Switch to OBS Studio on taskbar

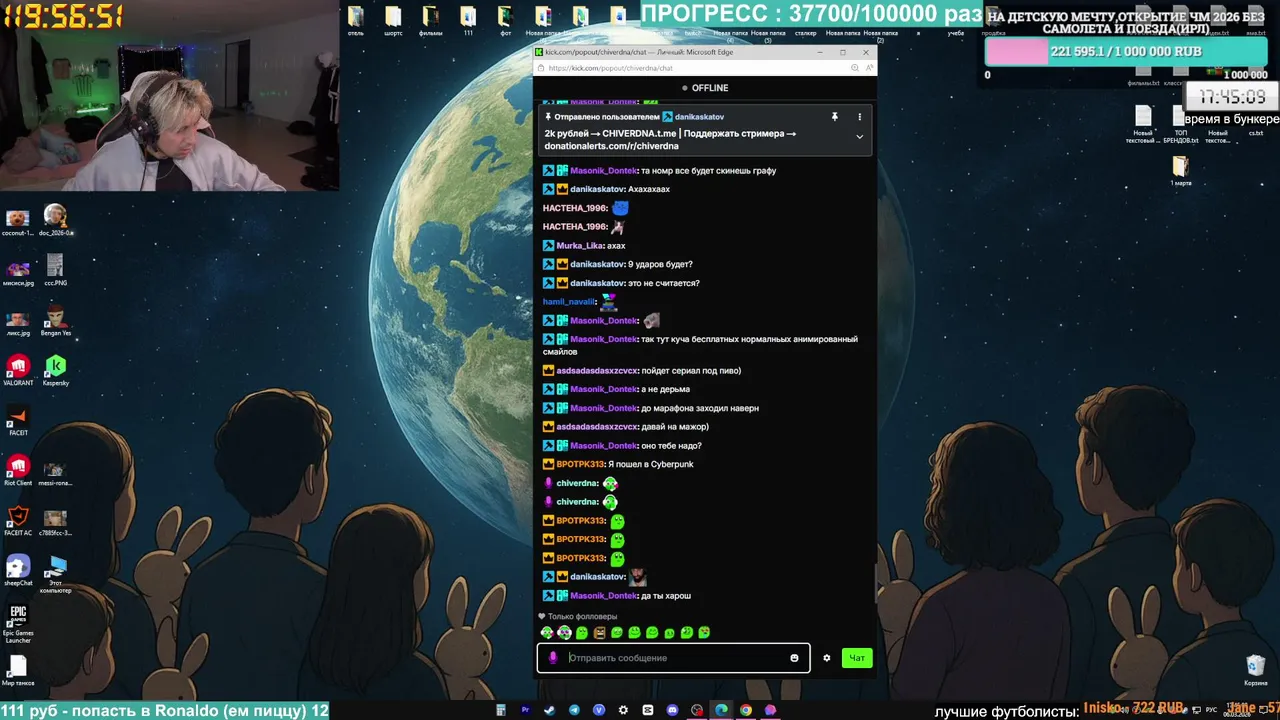point(697,710)
